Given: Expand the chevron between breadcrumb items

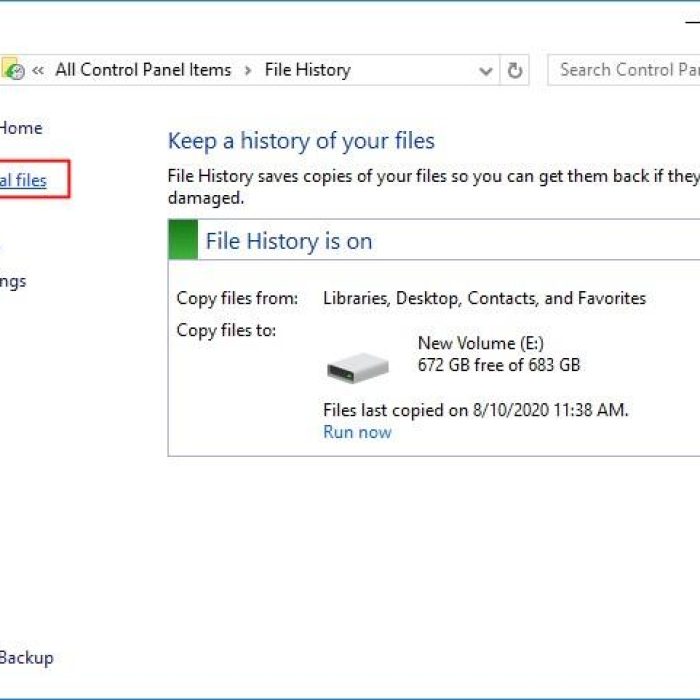Looking at the screenshot, I should pos(248,70).
